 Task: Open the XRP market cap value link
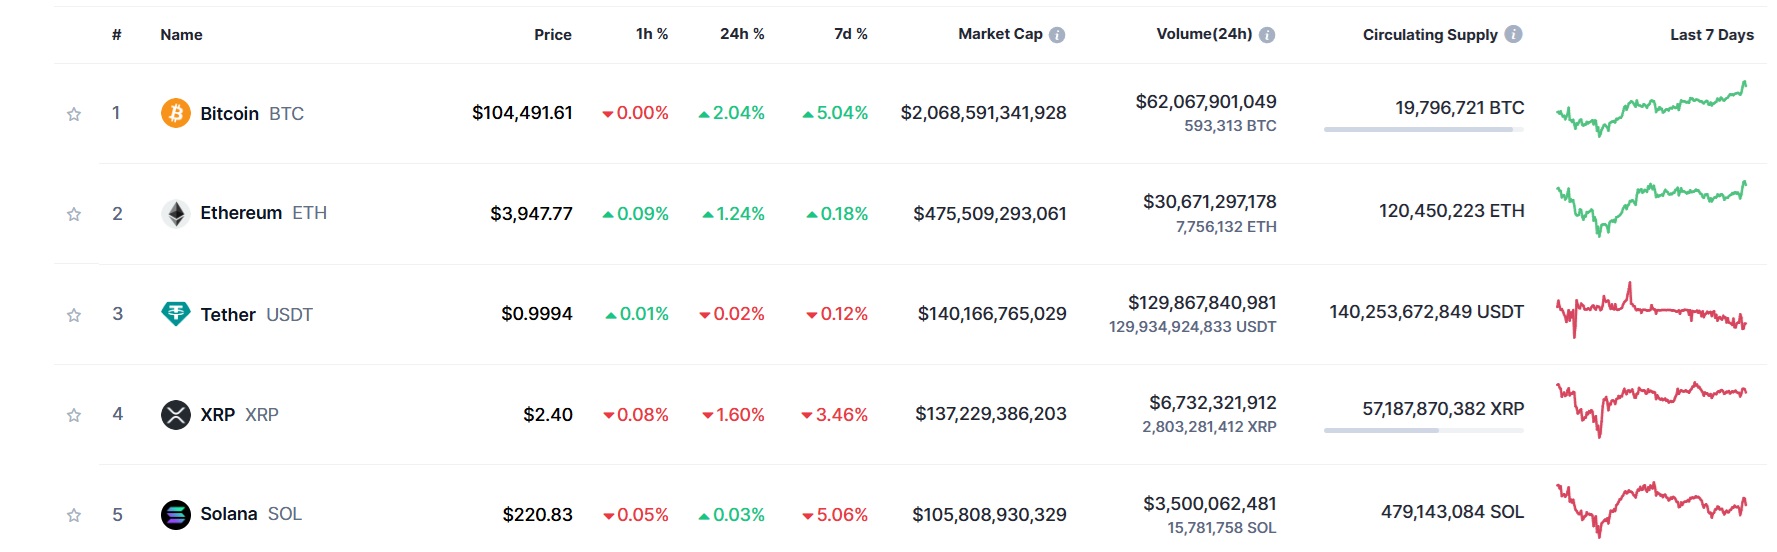[991, 414]
